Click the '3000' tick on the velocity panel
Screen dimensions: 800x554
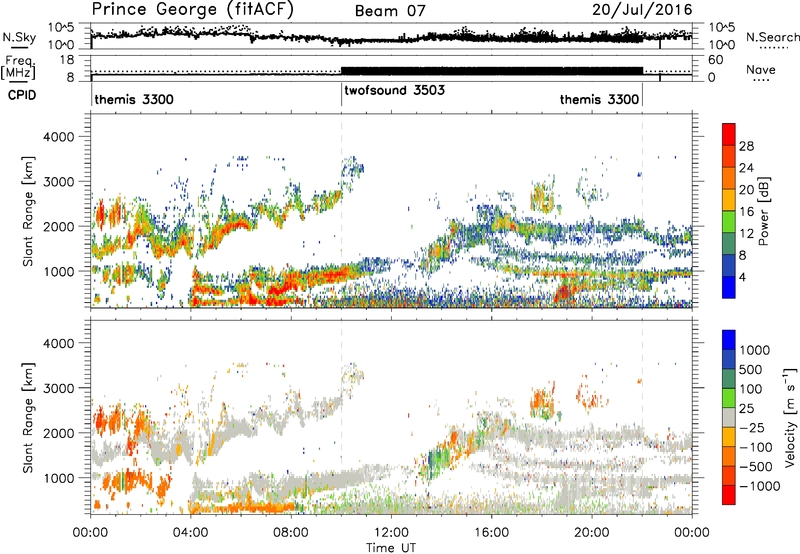(58, 388)
